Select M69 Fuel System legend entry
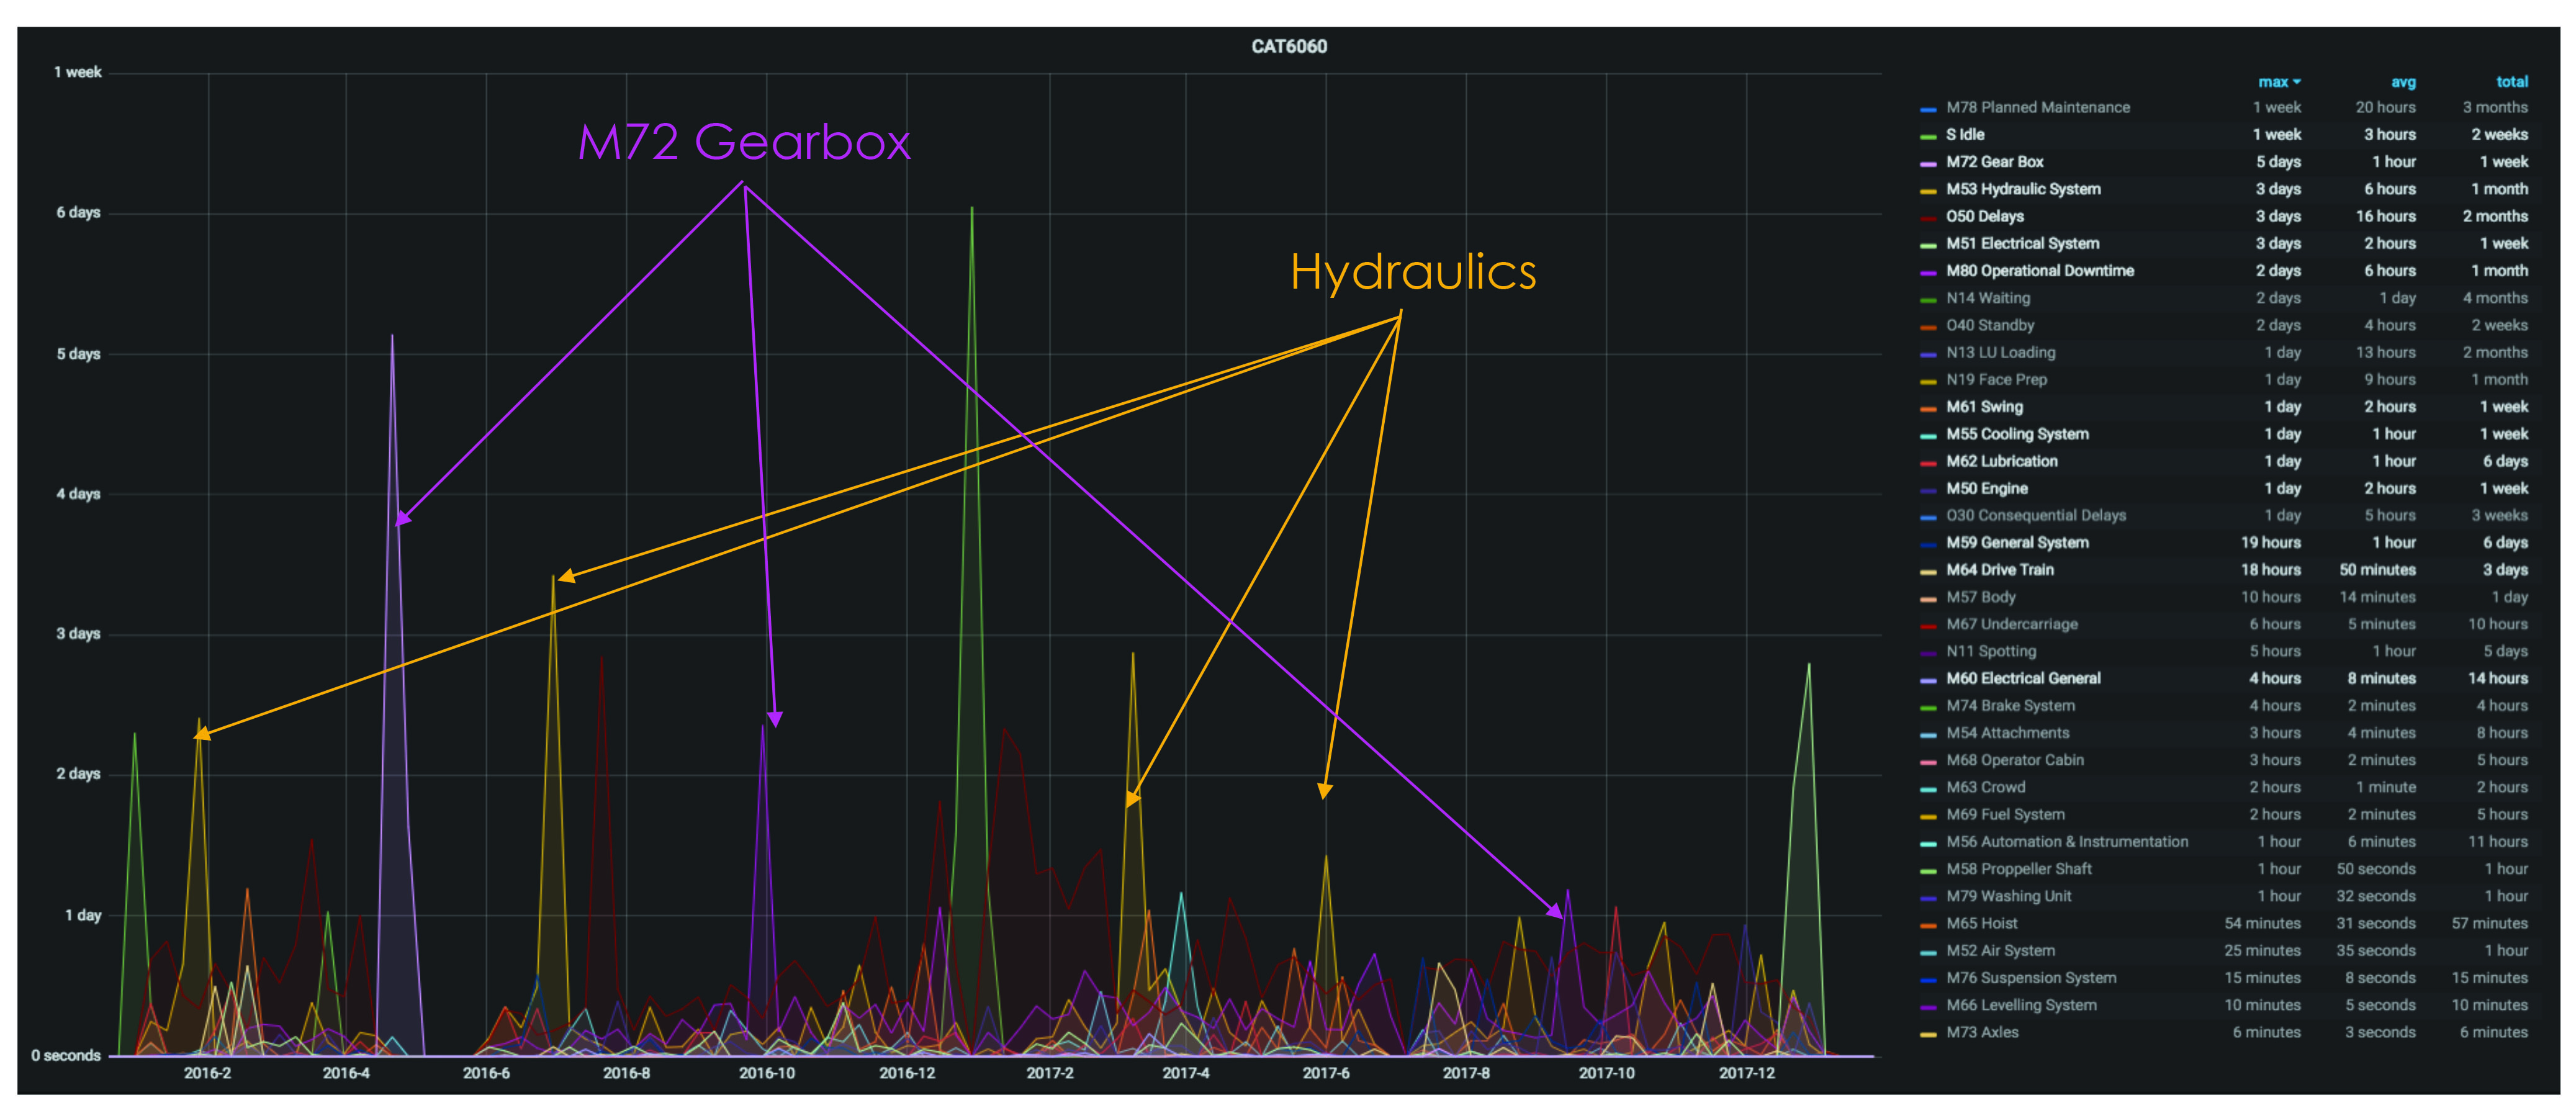 [x=2005, y=814]
